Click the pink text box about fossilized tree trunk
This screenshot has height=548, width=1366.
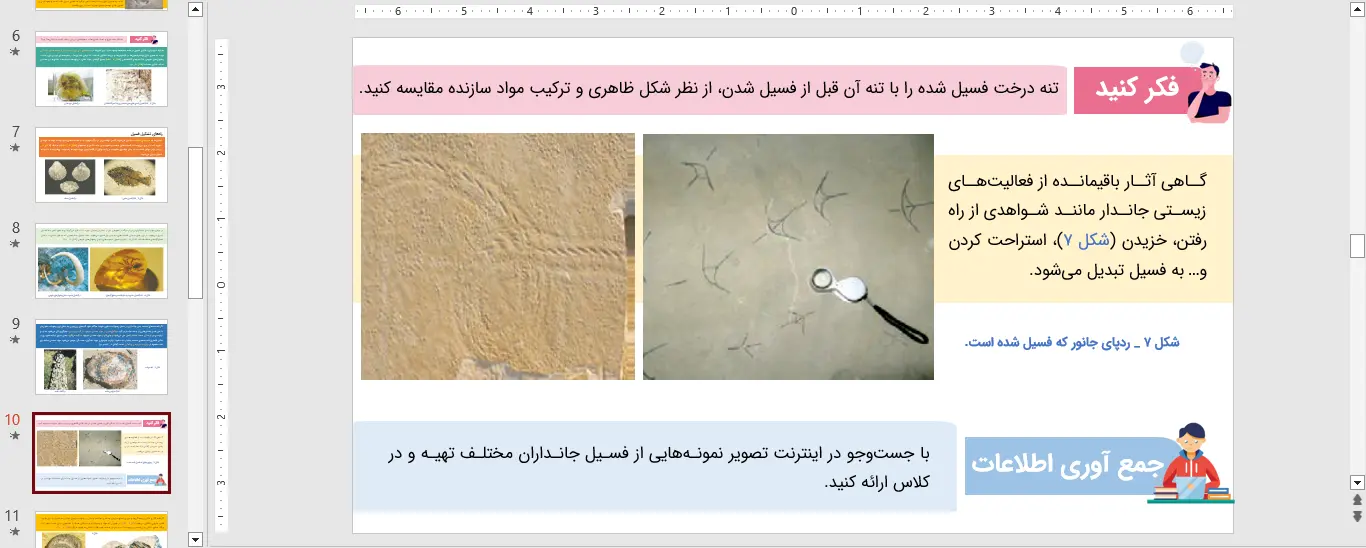click(x=710, y=90)
